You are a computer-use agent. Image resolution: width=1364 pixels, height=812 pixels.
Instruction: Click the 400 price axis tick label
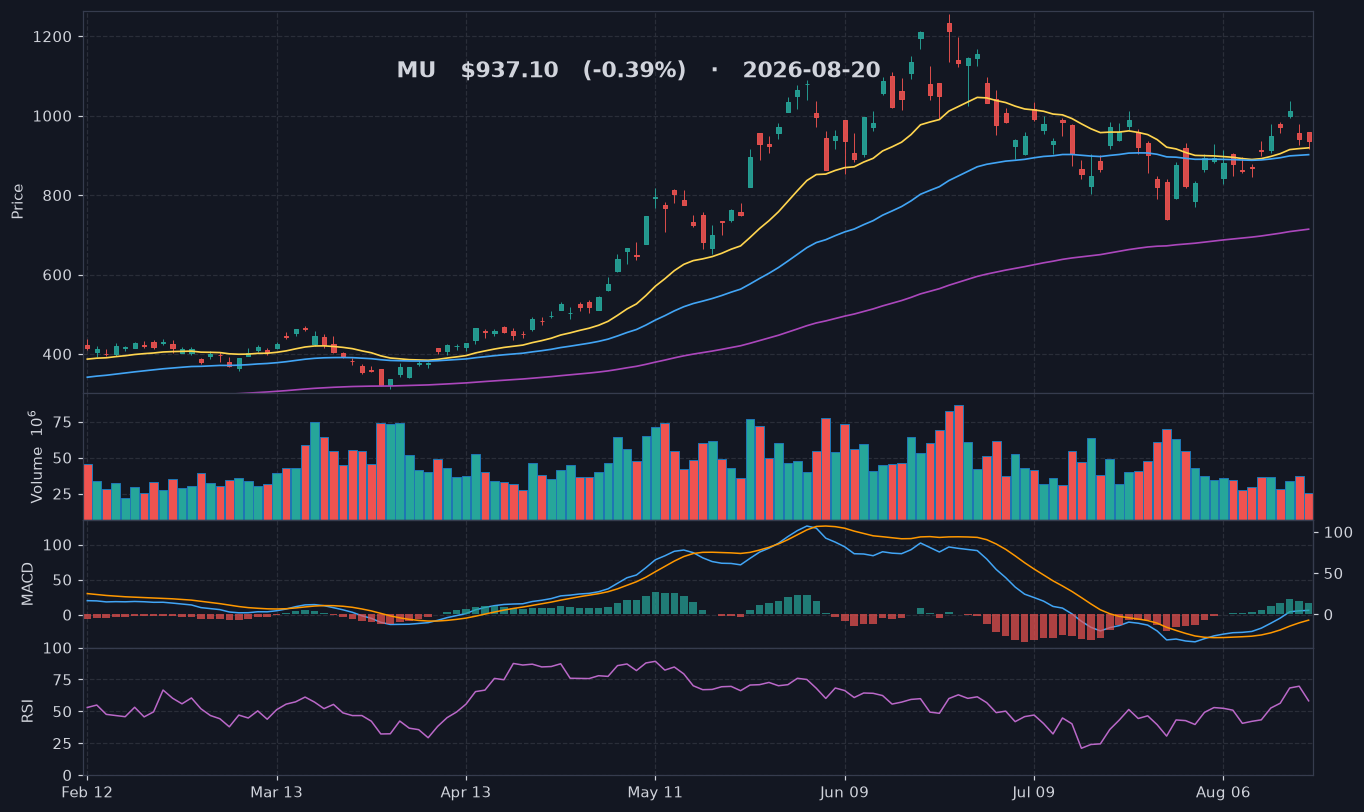(57, 355)
